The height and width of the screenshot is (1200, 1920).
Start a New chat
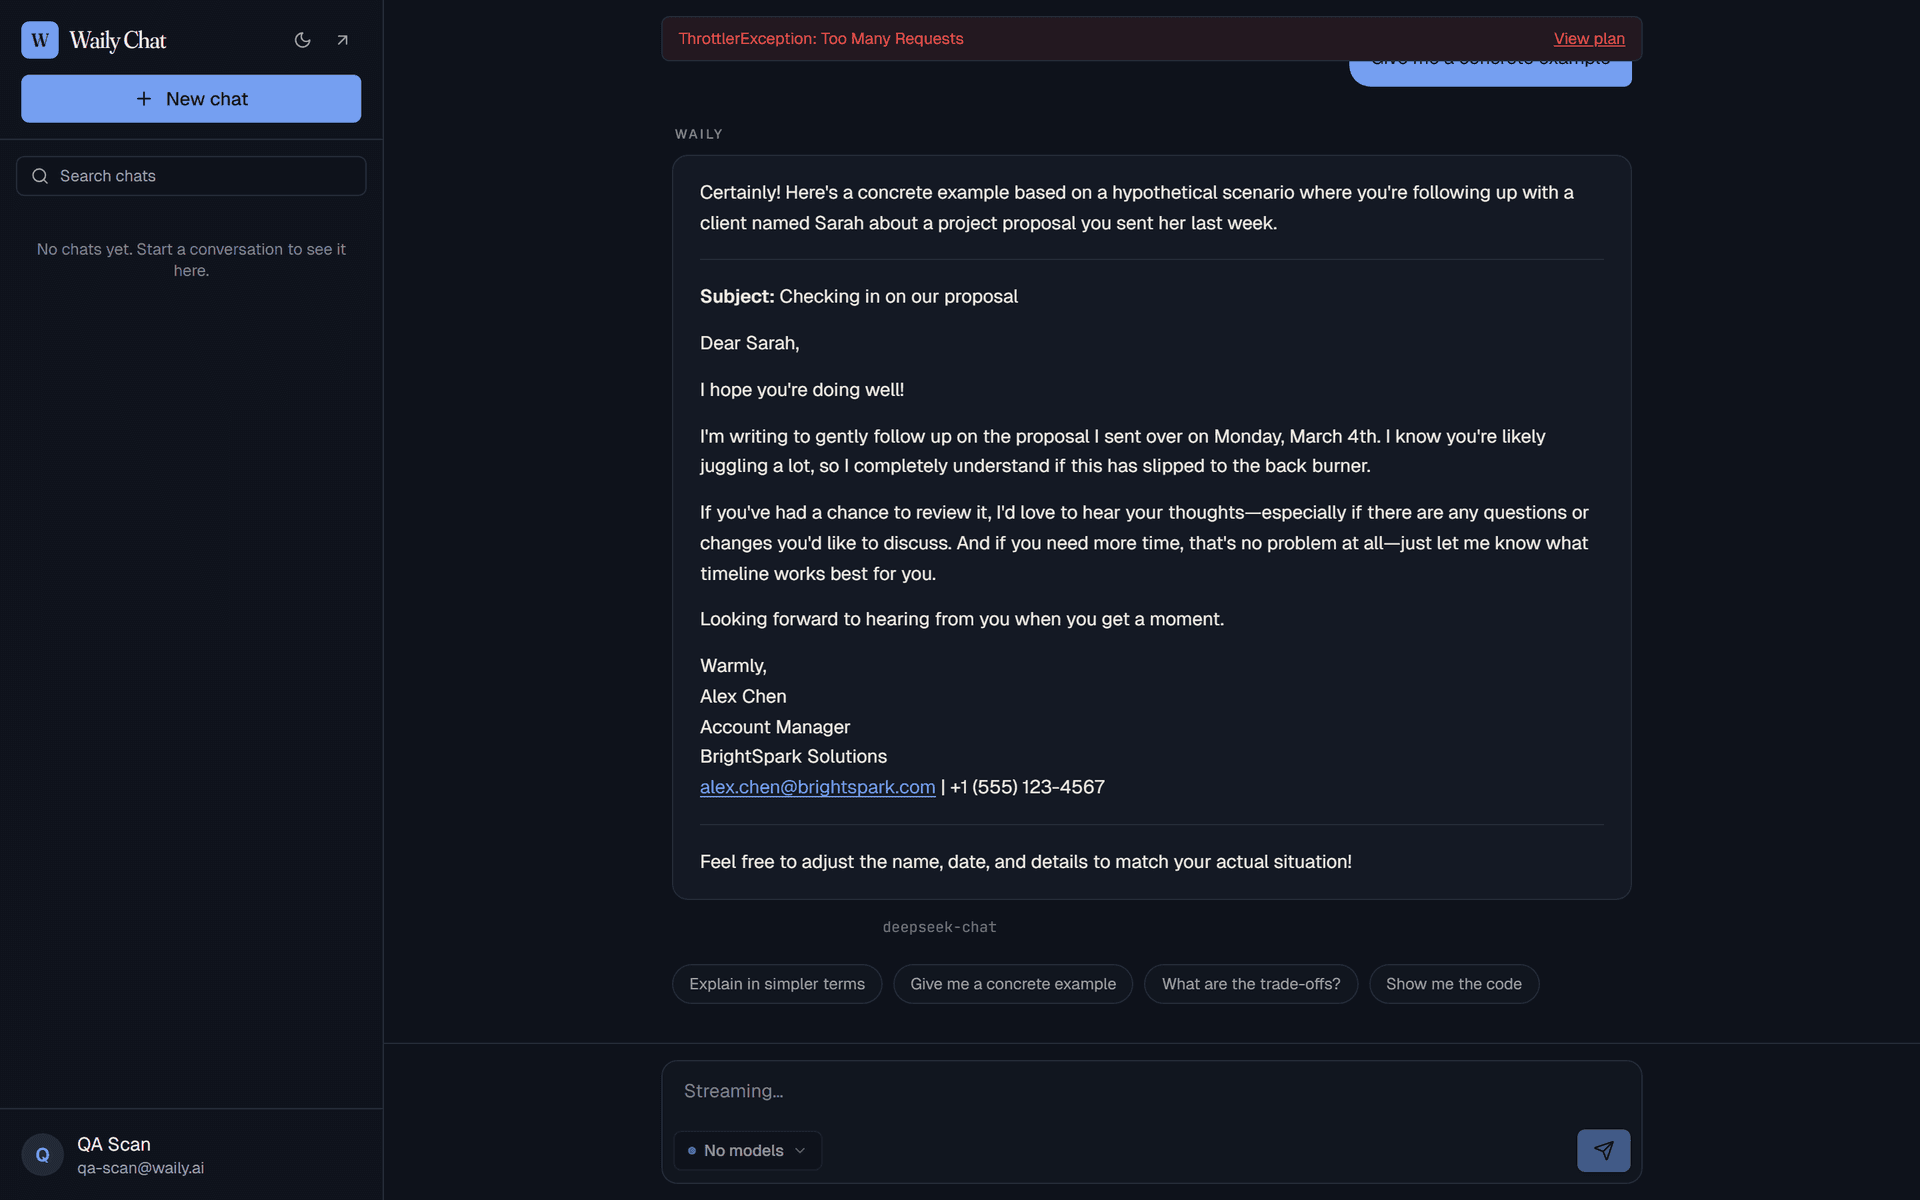pos(191,99)
